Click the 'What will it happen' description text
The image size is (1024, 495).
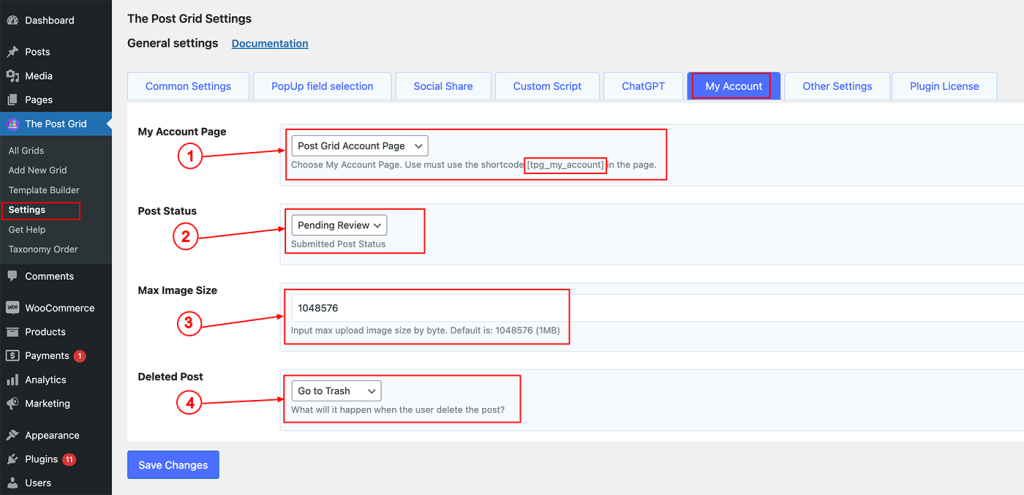pyautogui.click(x=398, y=410)
